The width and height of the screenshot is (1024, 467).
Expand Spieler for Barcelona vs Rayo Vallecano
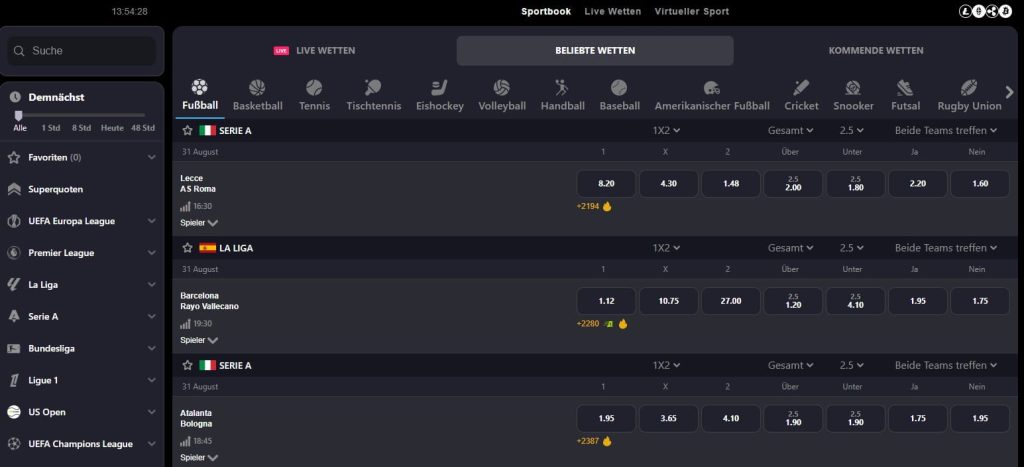pos(199,340)
